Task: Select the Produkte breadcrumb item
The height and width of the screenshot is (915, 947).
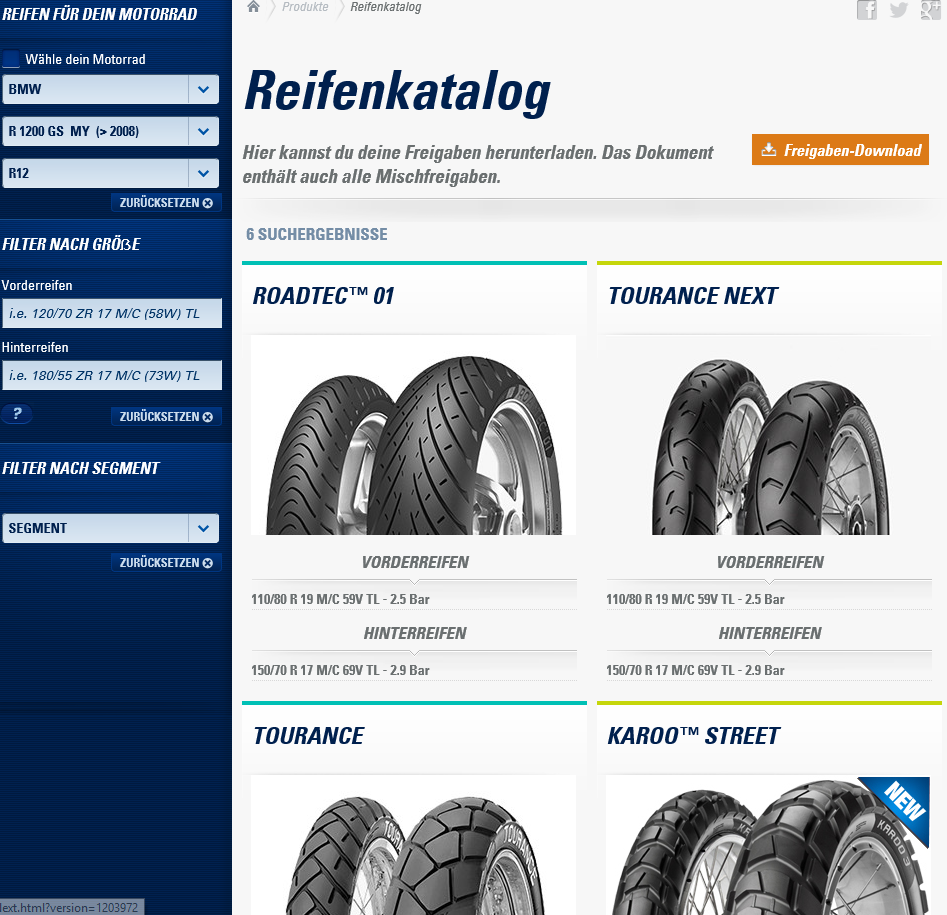Action: tap(305, 7)
